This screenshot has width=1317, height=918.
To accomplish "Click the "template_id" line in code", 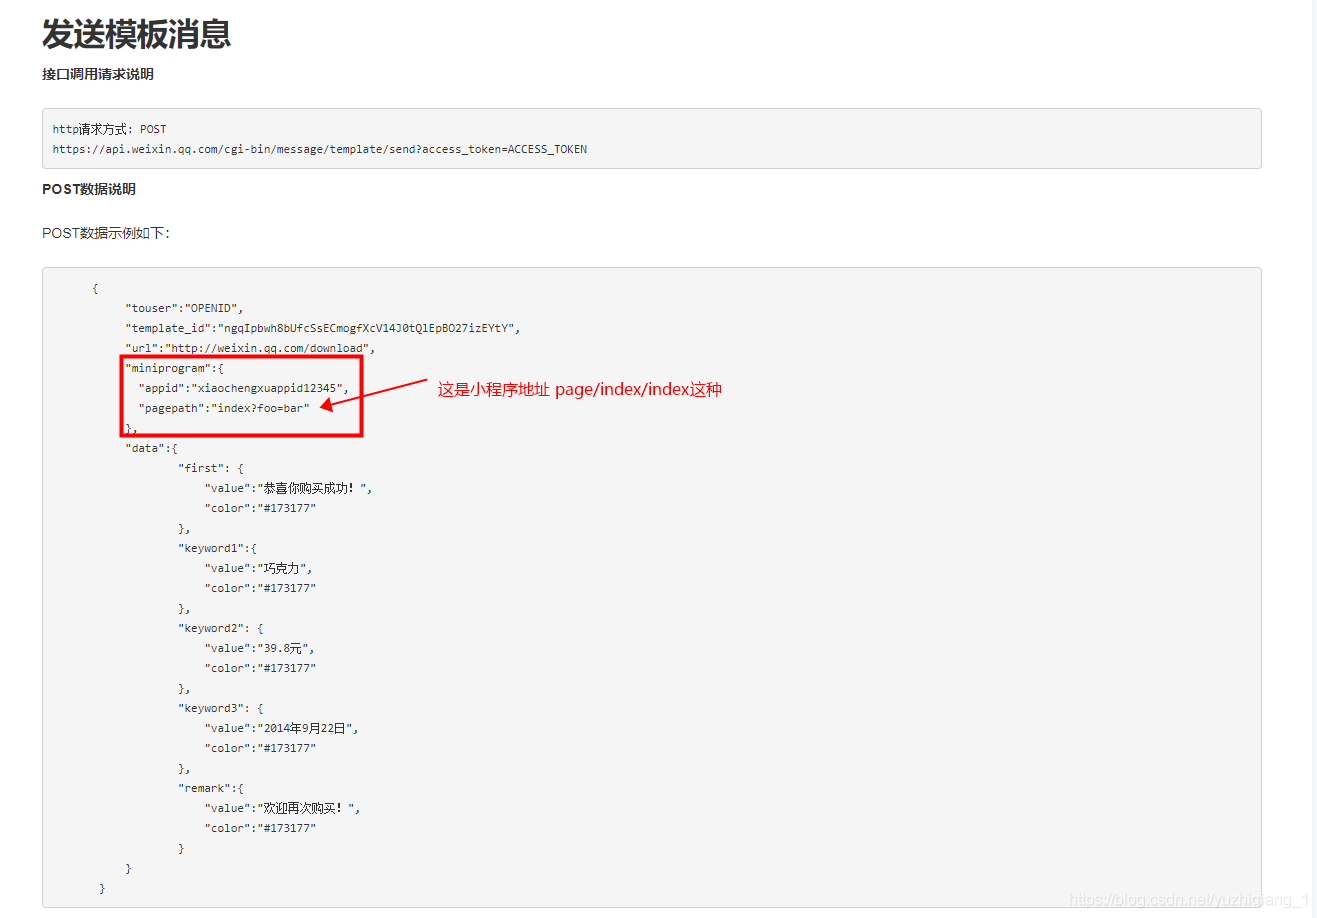I will click(x=323, y=328).
